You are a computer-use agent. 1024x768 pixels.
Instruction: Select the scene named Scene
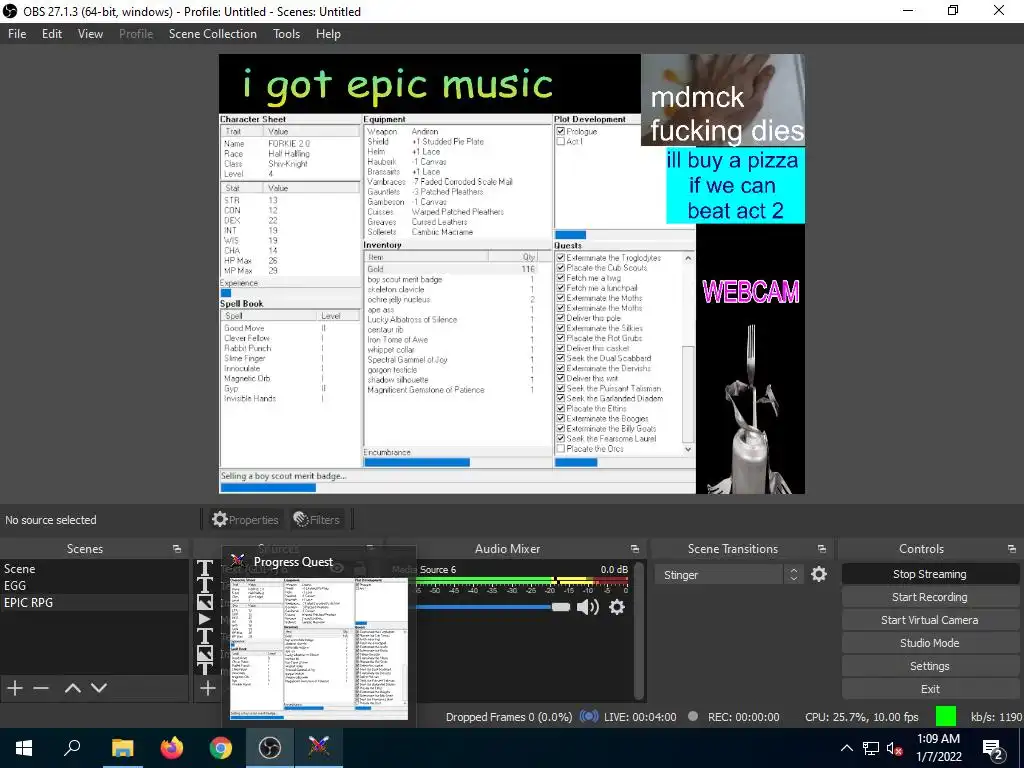(x=94, y=569)
